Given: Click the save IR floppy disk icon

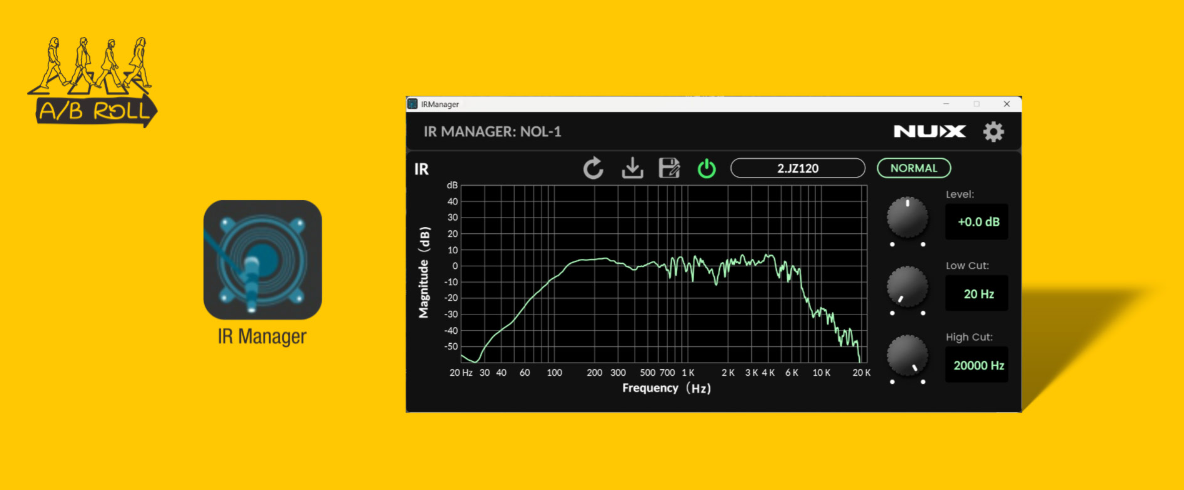Looking at the screenshot, I should [669, 168].
